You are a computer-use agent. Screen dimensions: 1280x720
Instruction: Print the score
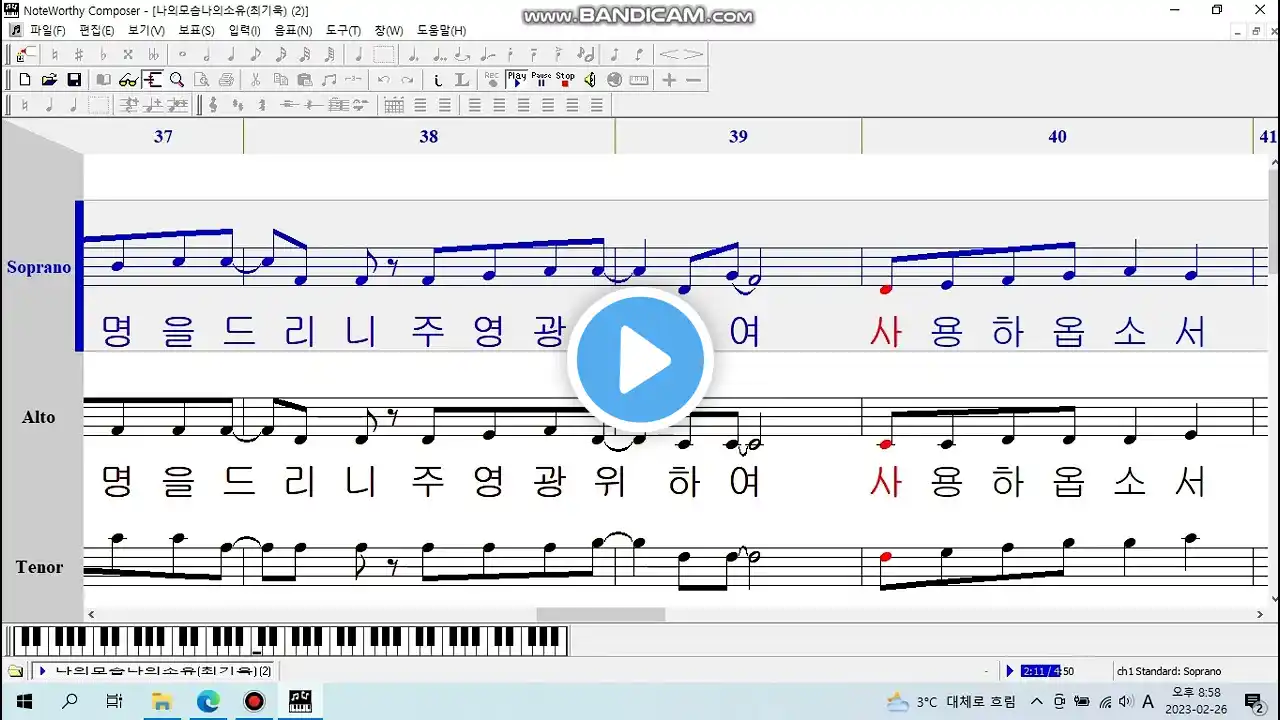pyautogui.click(x=226, y=80)
